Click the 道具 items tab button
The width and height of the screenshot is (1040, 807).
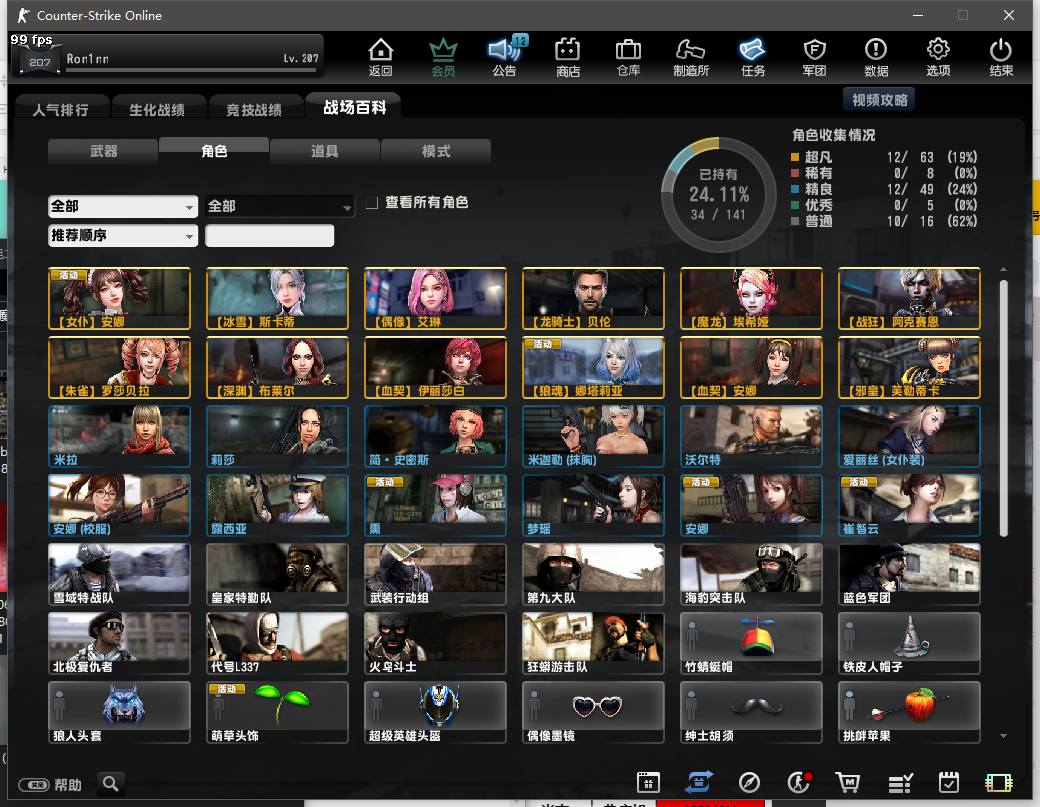tap(325, 151)
